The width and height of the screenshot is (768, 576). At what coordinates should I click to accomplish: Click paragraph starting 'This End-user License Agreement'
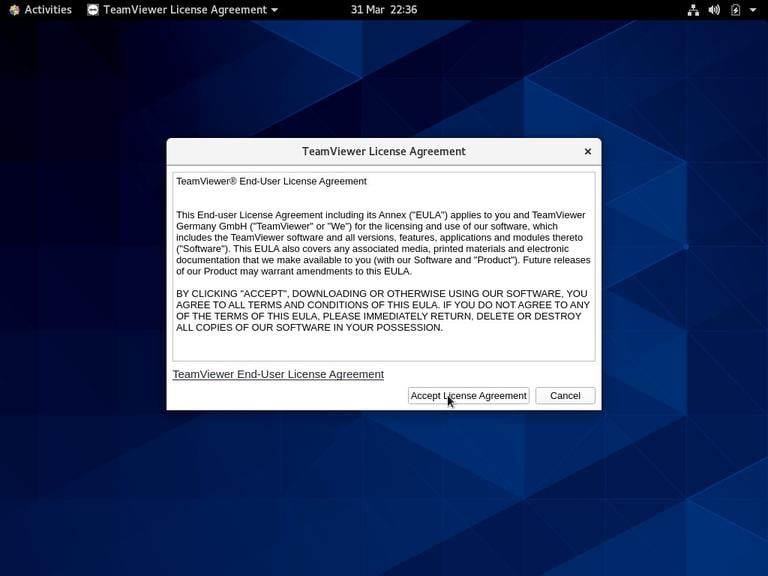(383, 243)
